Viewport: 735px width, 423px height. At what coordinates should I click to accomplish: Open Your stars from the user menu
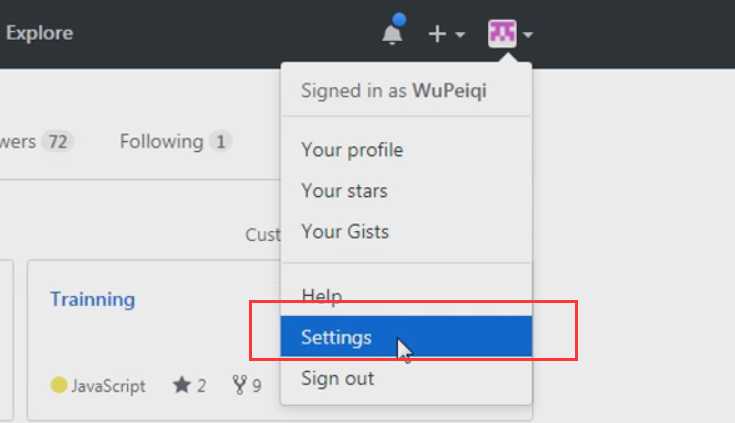(344, 191)
